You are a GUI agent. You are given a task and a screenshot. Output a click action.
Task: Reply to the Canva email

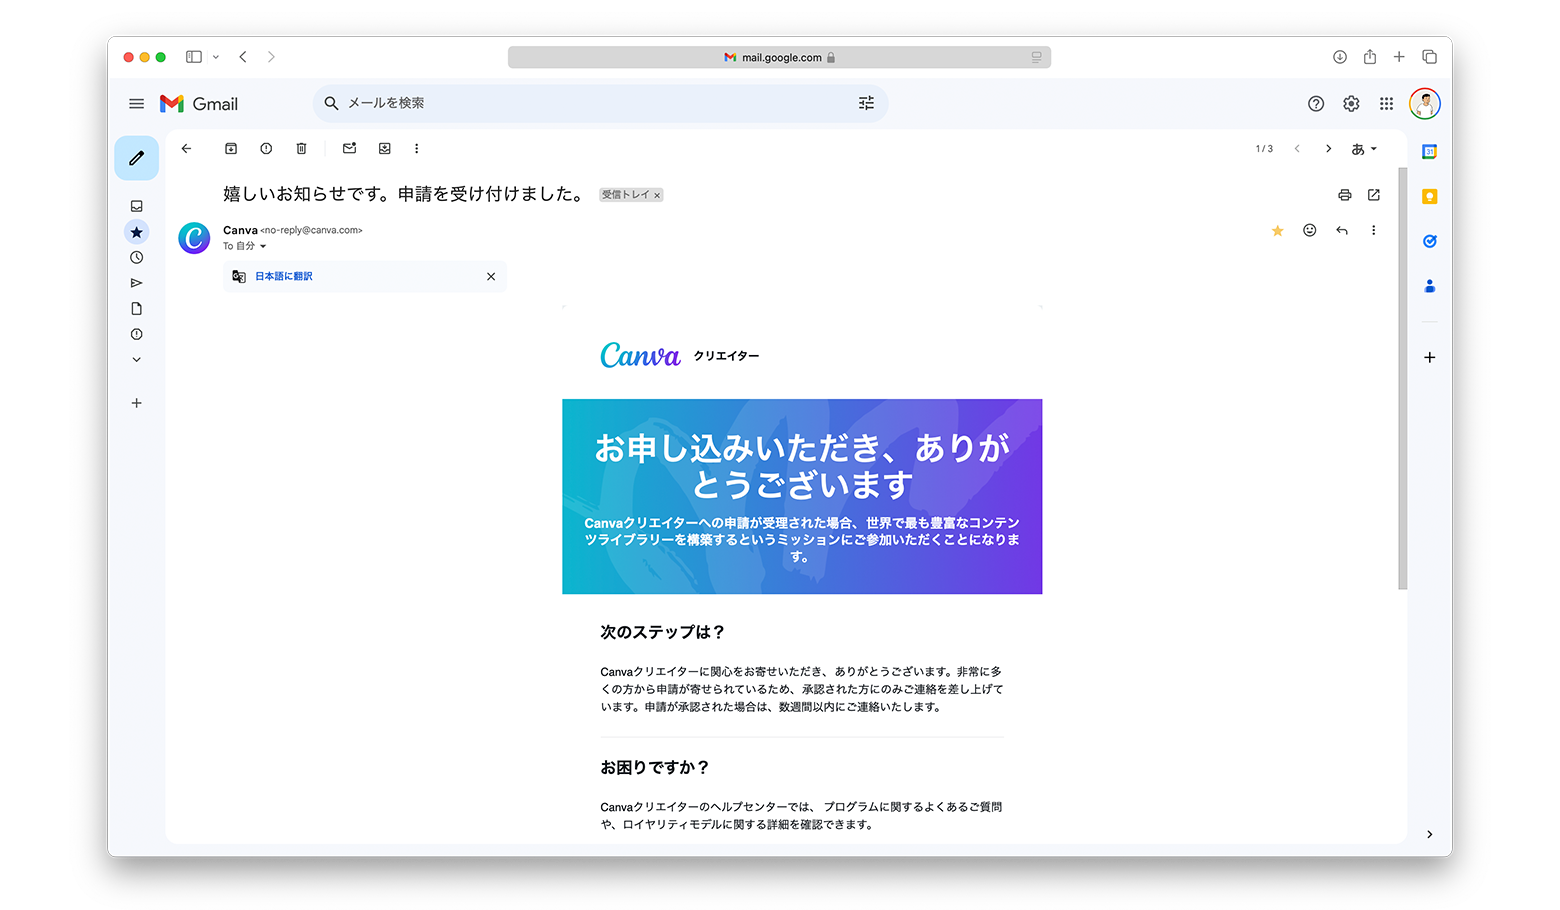point(1342,231)
